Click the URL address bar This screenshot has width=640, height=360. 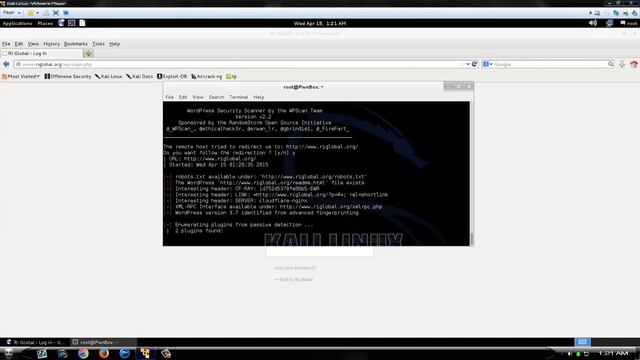pos(241,64)
